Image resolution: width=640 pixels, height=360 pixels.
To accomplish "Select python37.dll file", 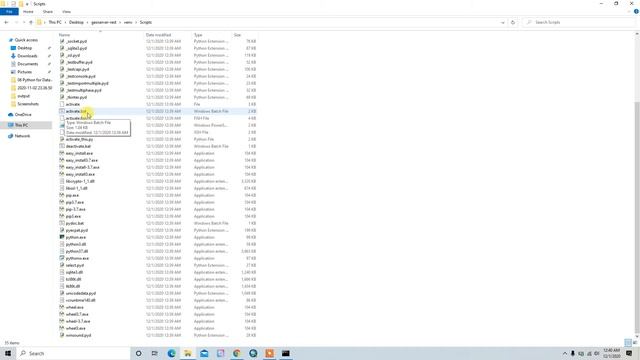I will (x=77, y=251).
